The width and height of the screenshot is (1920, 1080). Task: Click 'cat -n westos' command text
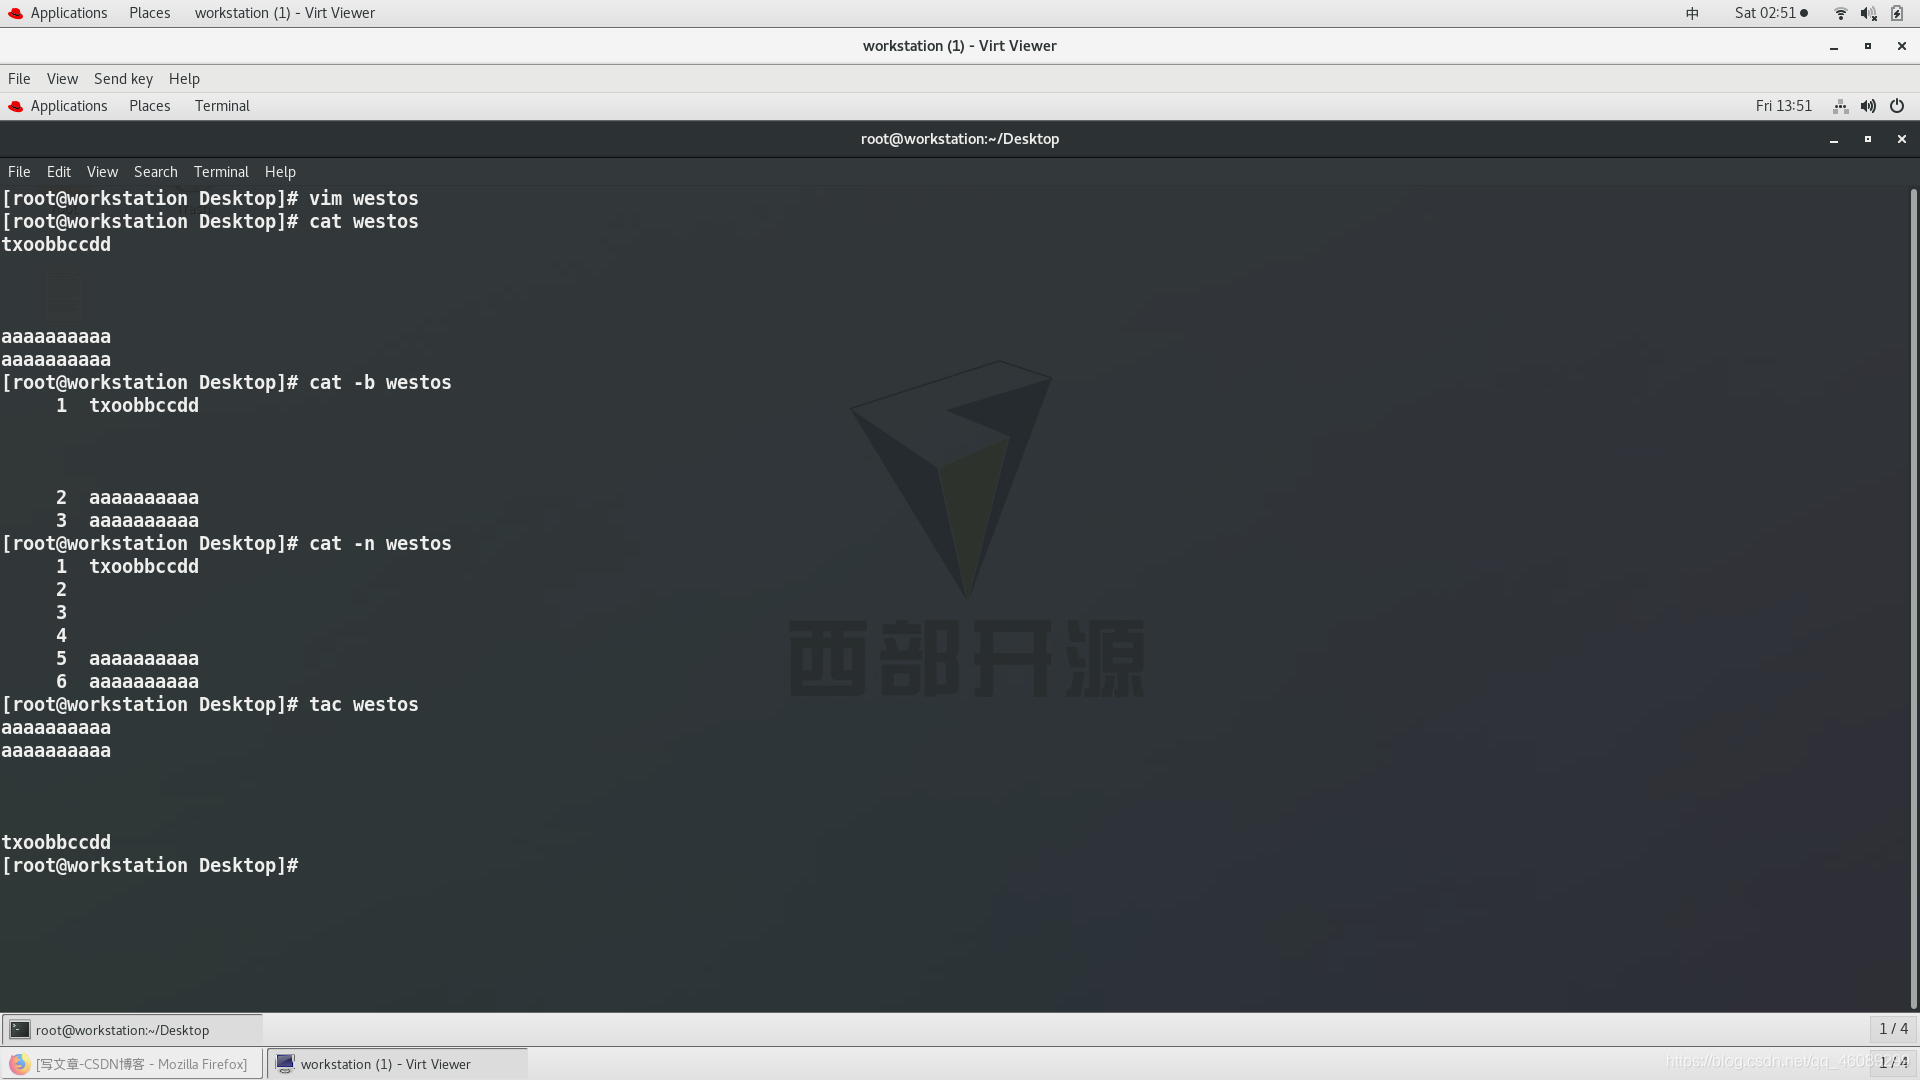(380, 544)
